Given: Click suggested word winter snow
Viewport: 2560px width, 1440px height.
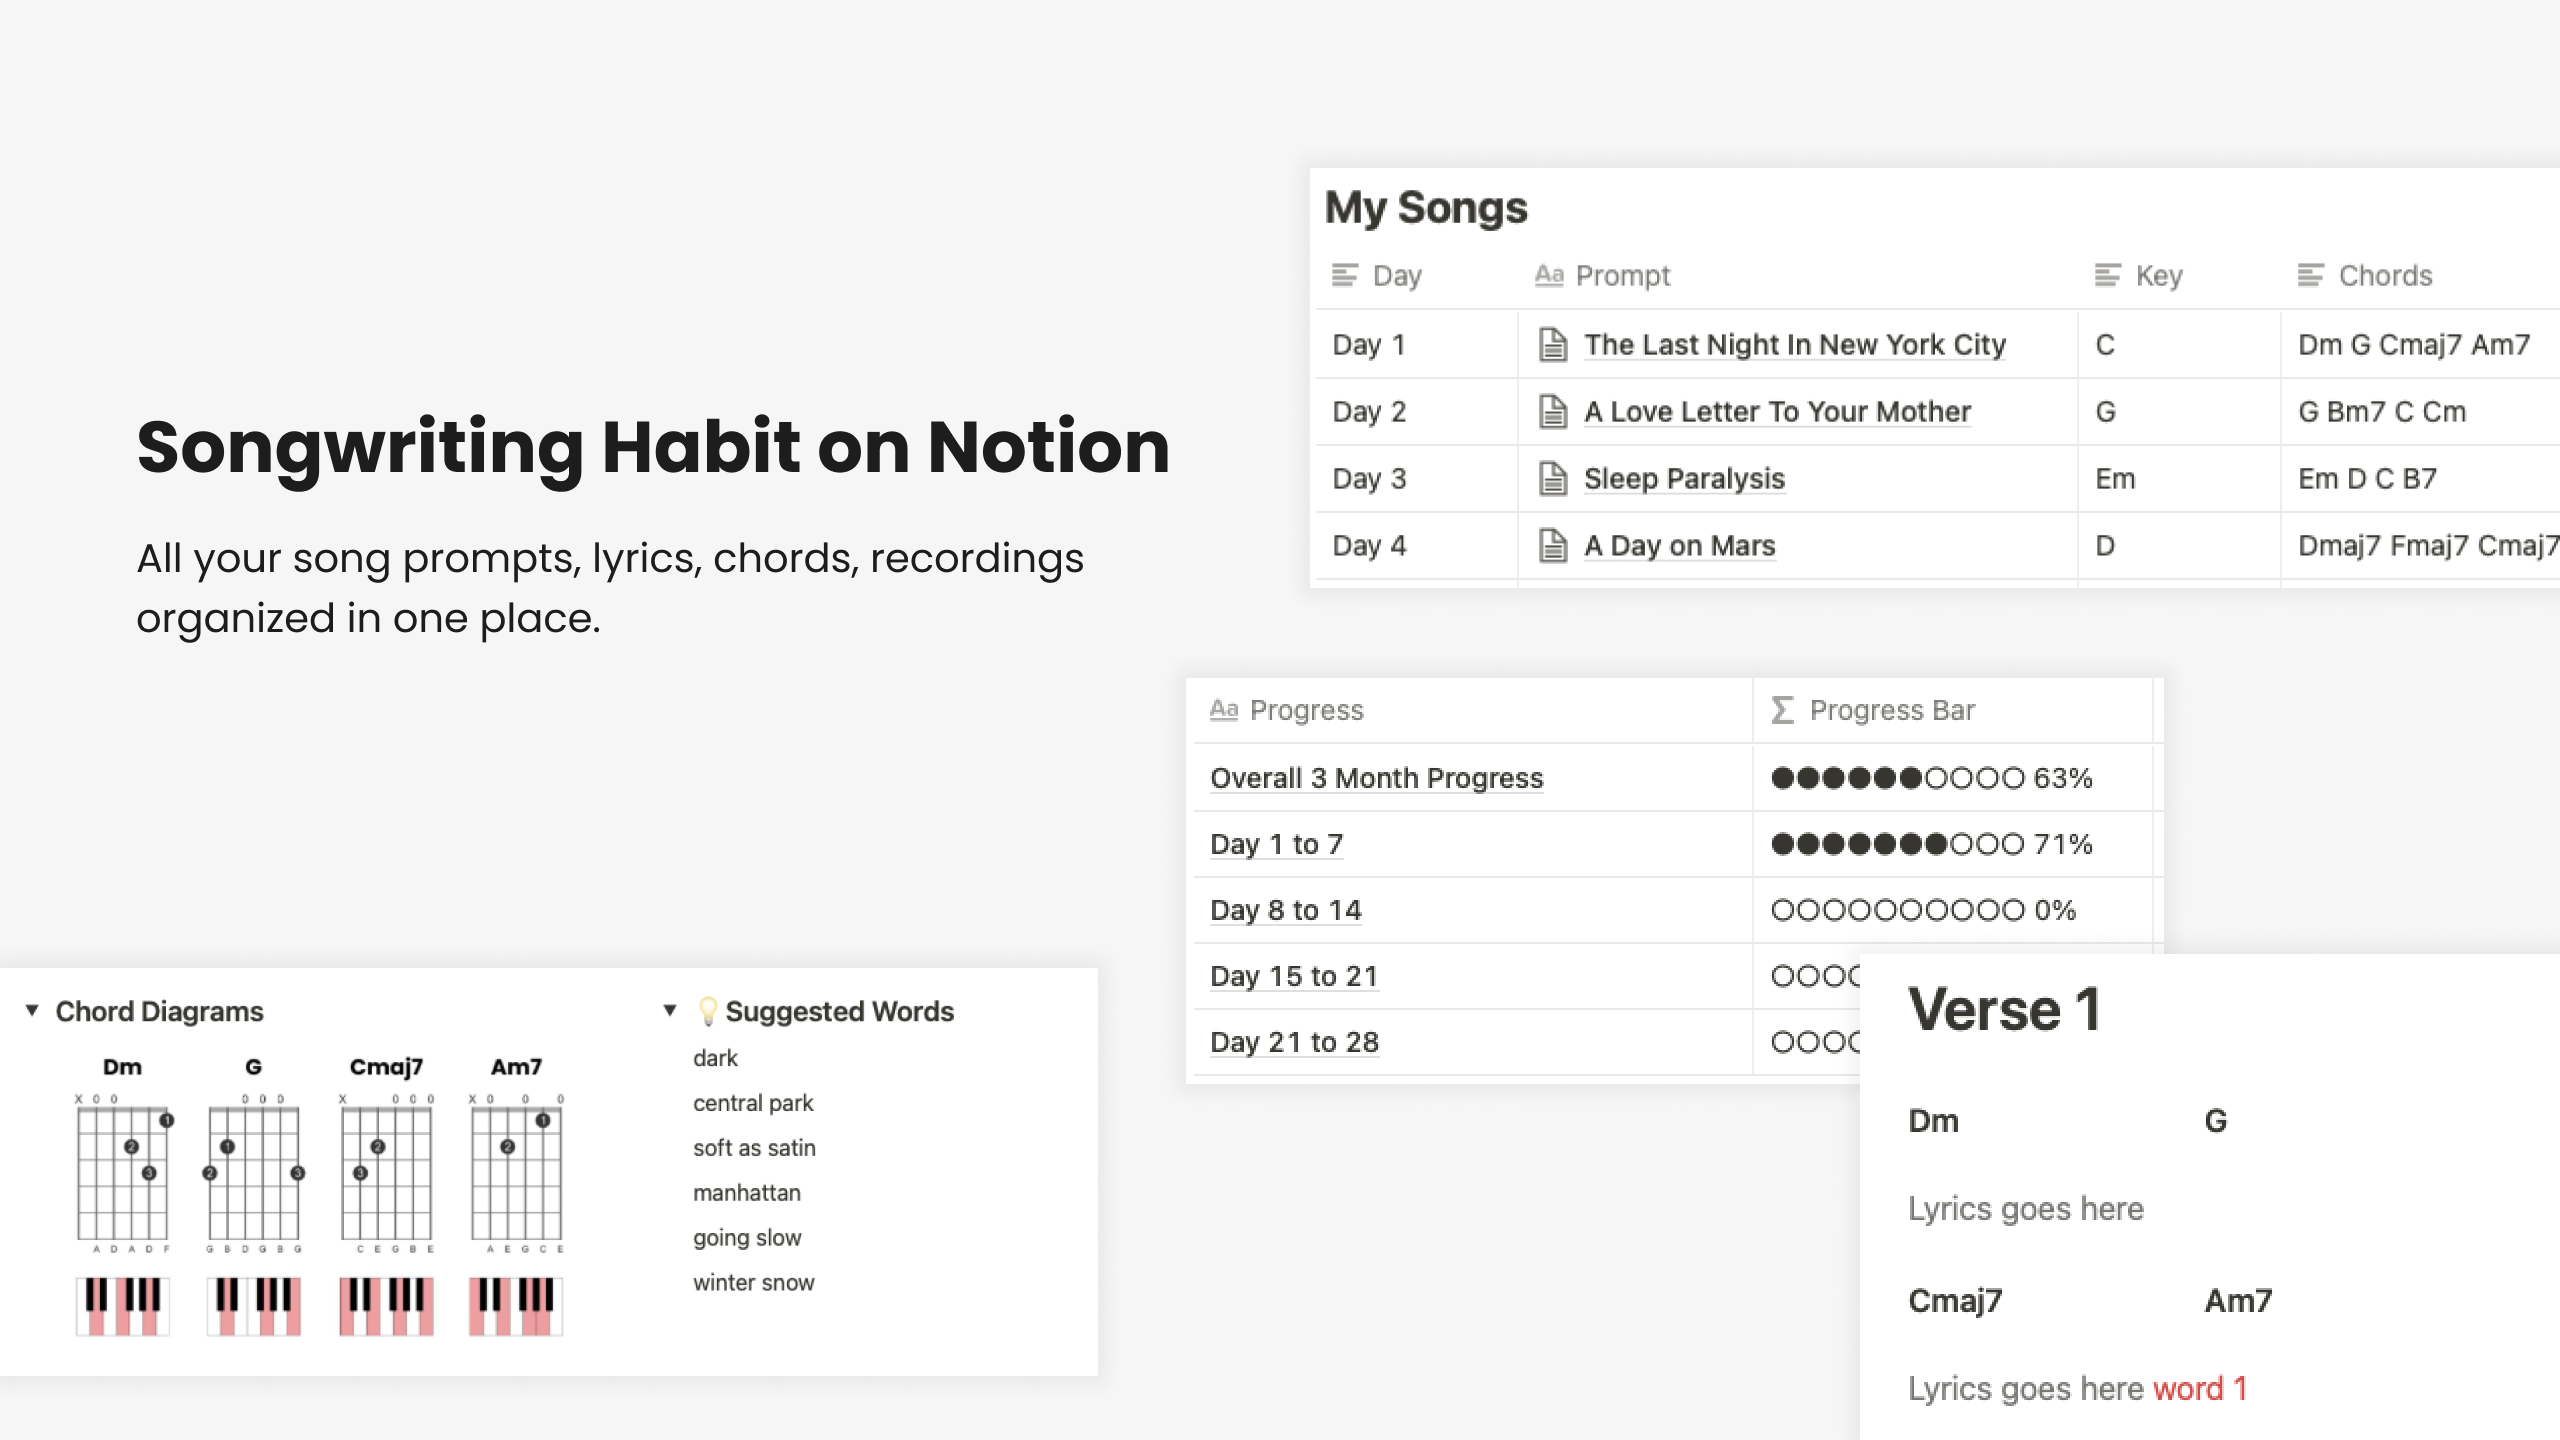Looking at the screenshot, I should [753, 1283].
